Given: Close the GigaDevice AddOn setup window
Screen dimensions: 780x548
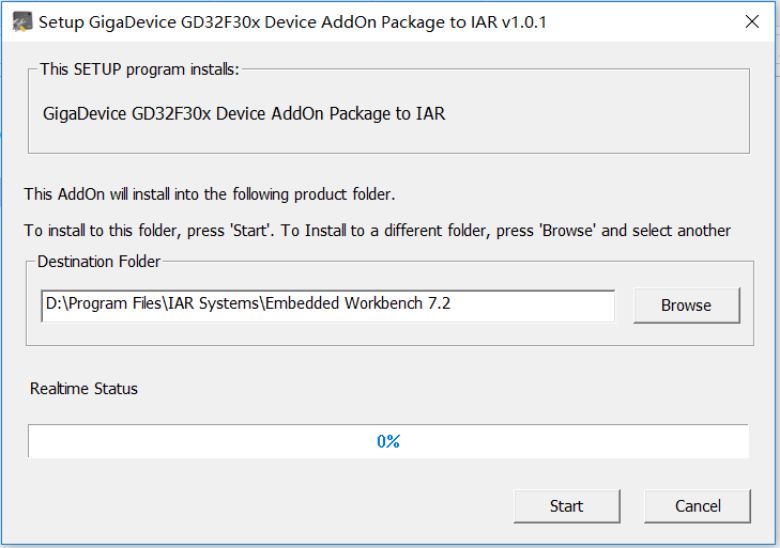Looking at the screenshot, I should 752,21.
